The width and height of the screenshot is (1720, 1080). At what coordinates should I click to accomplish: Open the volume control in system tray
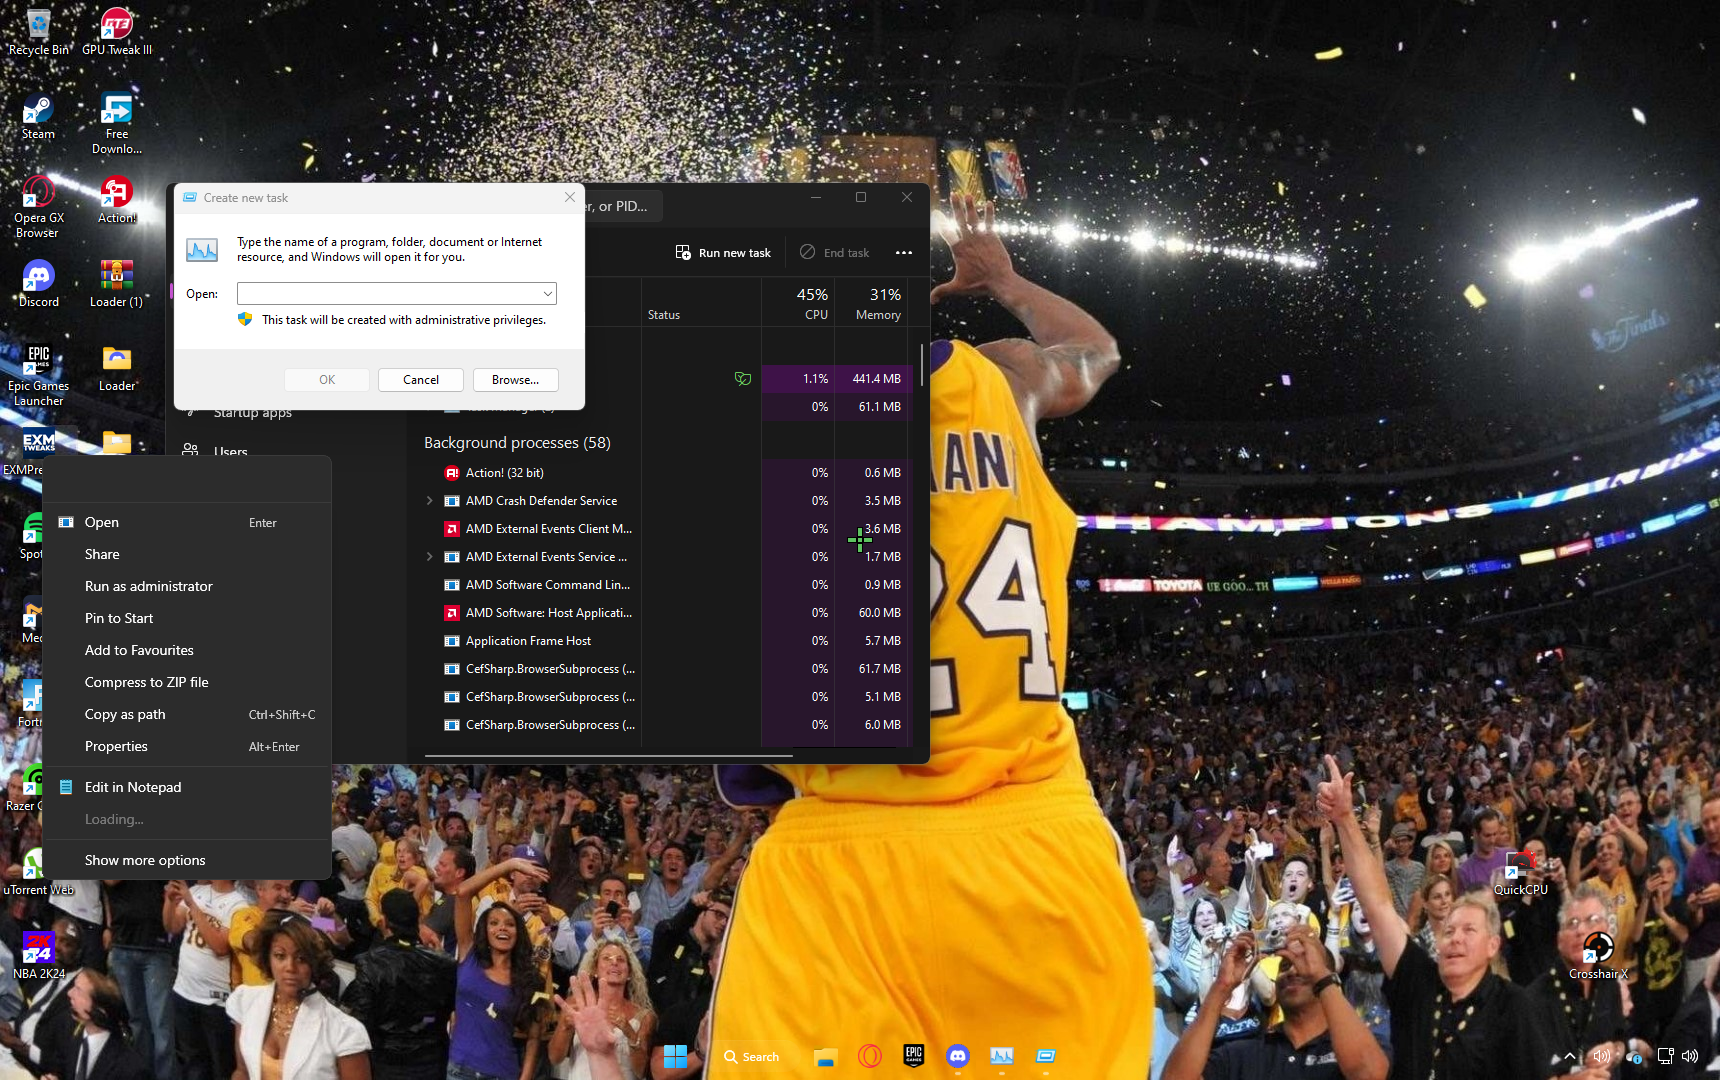pos(1690,1056)
